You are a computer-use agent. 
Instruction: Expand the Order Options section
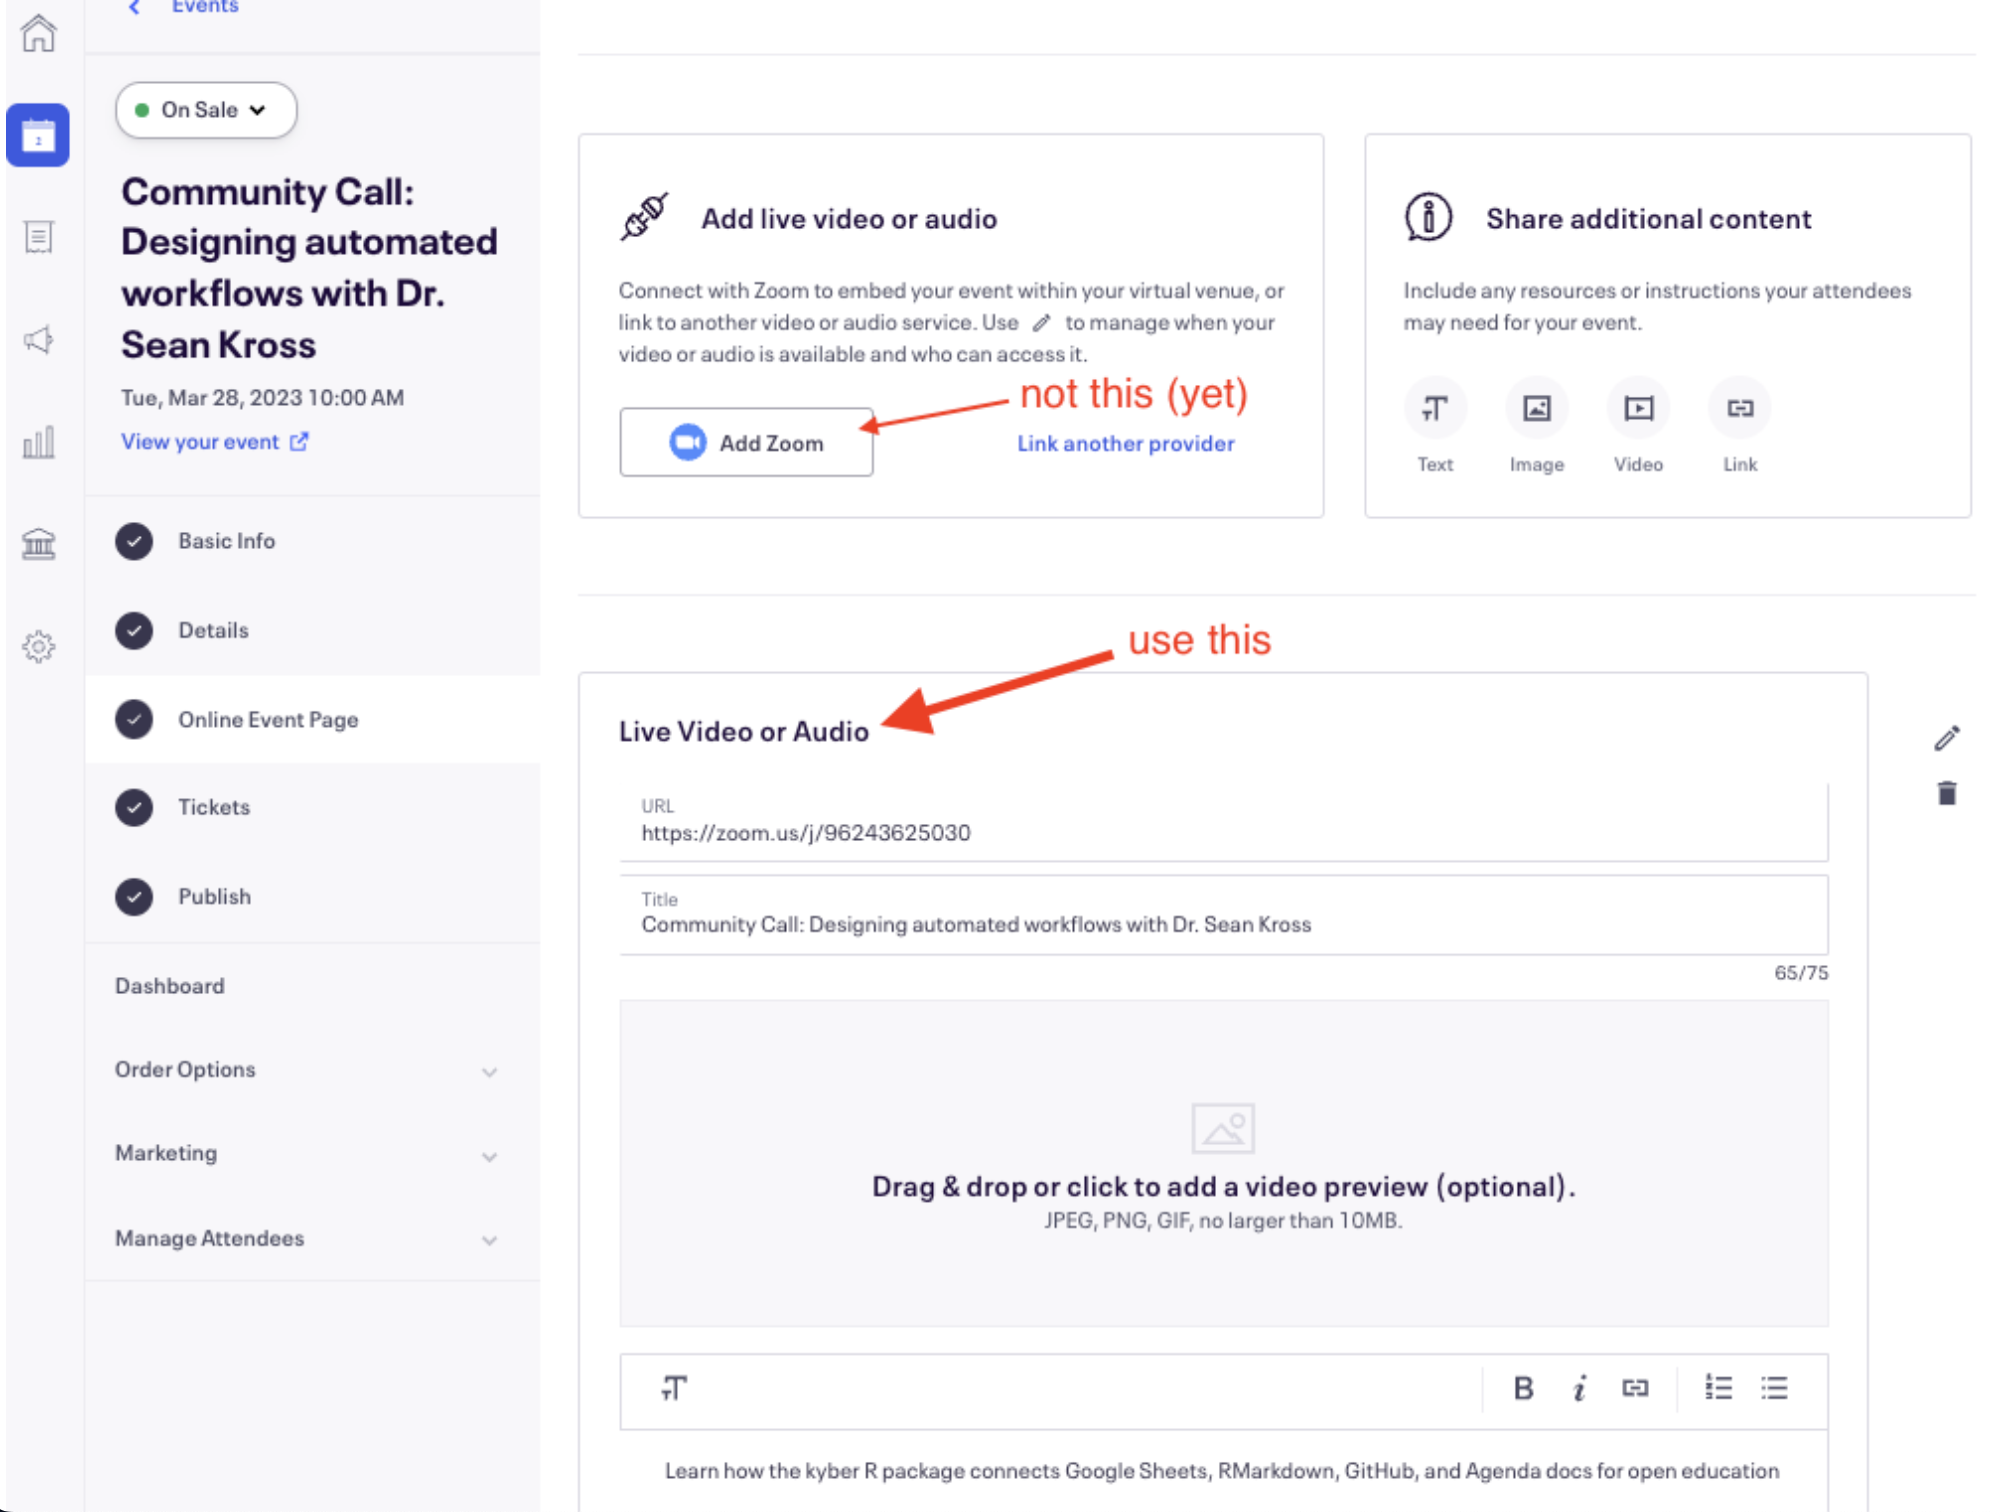489,1071
